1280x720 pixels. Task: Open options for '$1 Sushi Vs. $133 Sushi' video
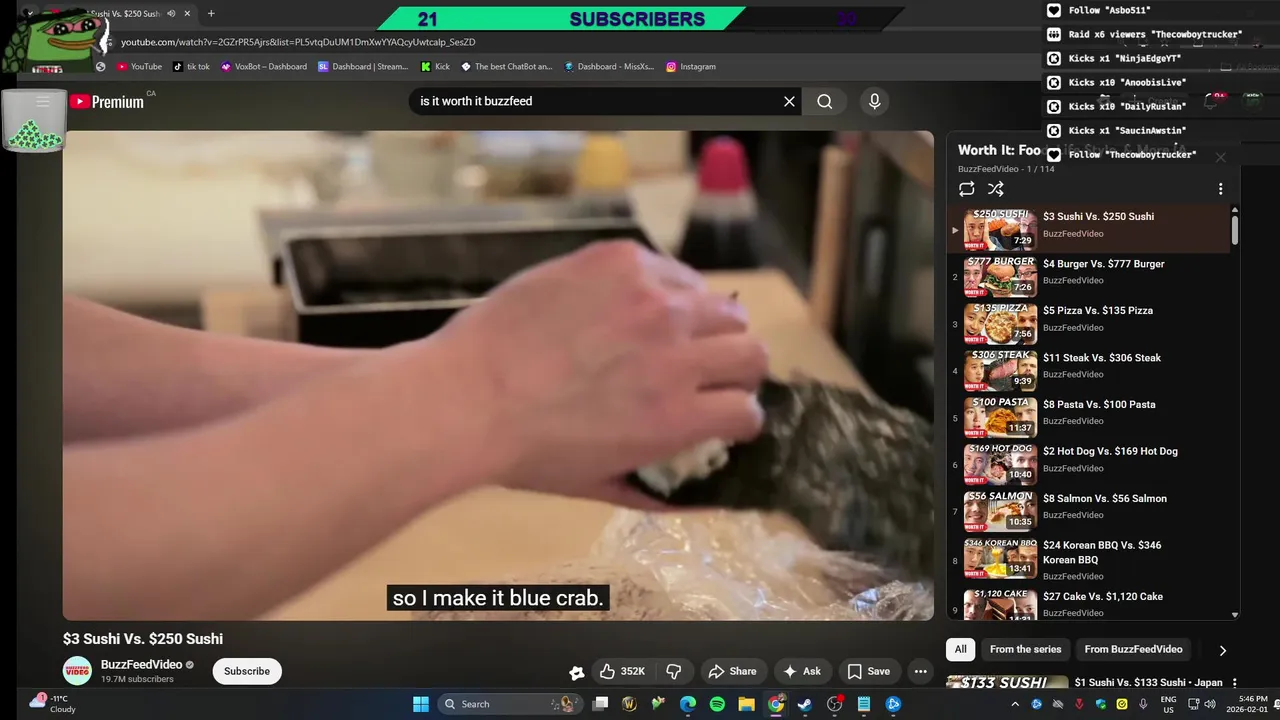[1234, 683]
